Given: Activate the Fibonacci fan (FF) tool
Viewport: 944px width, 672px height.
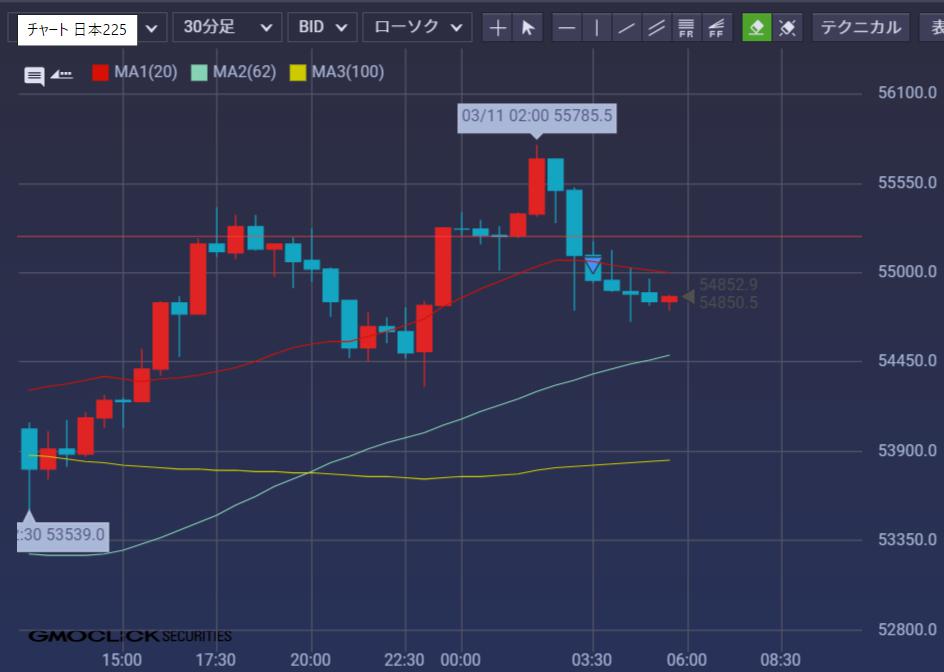Looking at the screenshot, I should coord(716,28).
